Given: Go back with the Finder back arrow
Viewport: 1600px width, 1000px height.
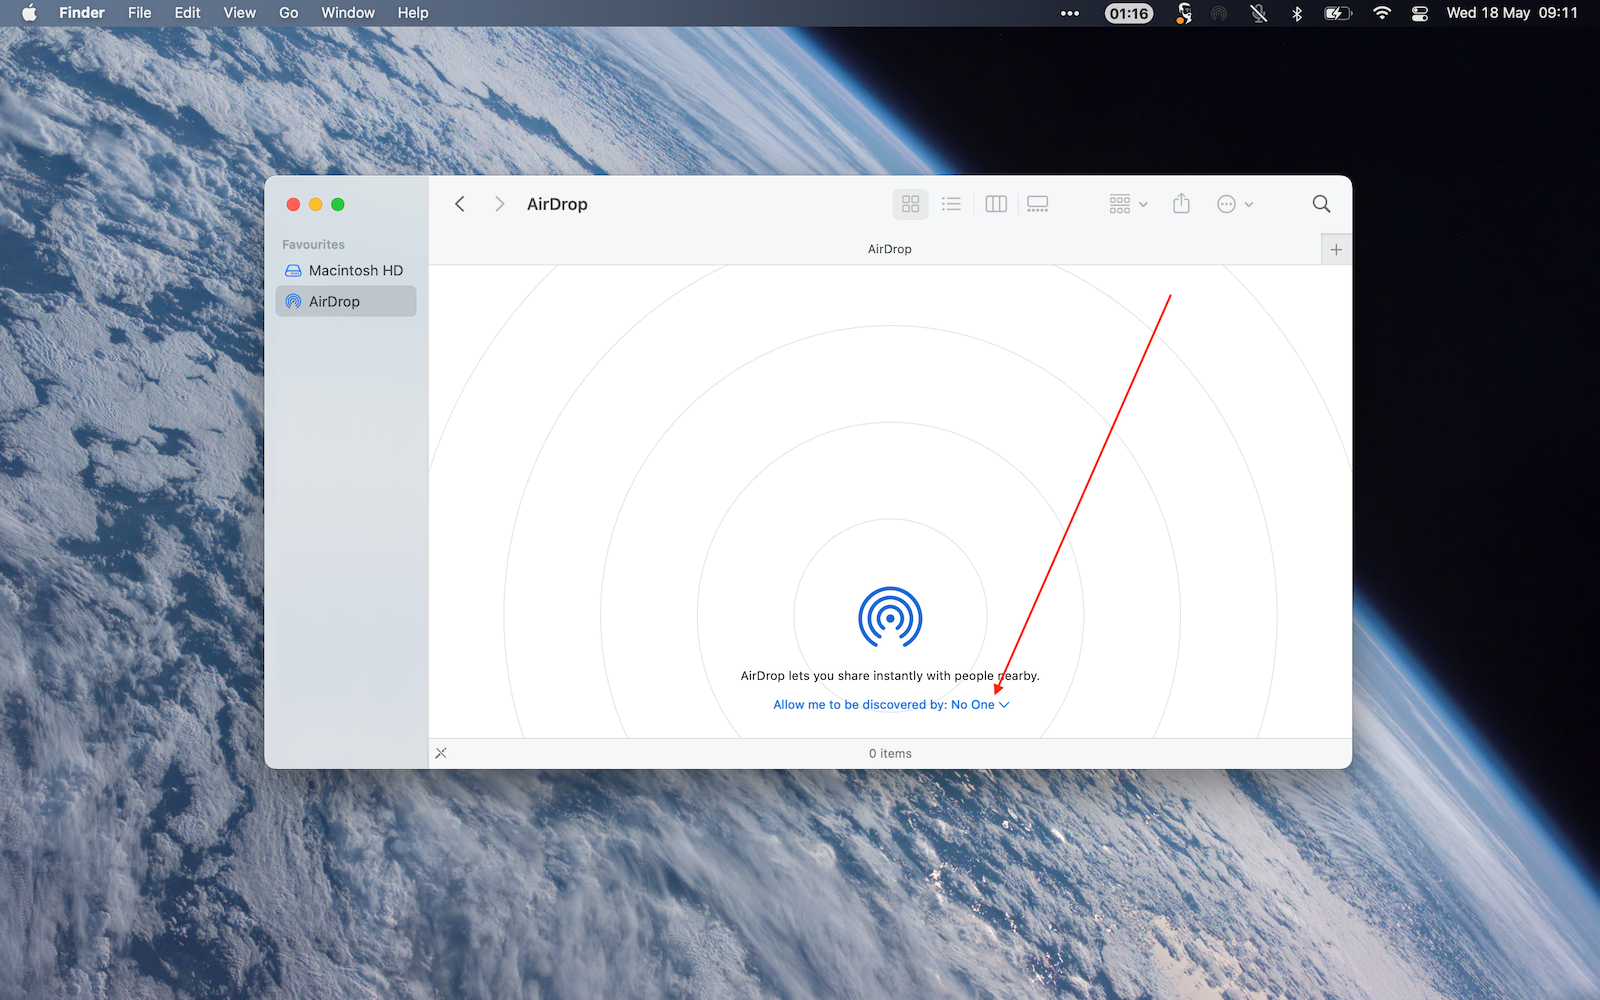Looking at the screenshot, I should point(460,204).
